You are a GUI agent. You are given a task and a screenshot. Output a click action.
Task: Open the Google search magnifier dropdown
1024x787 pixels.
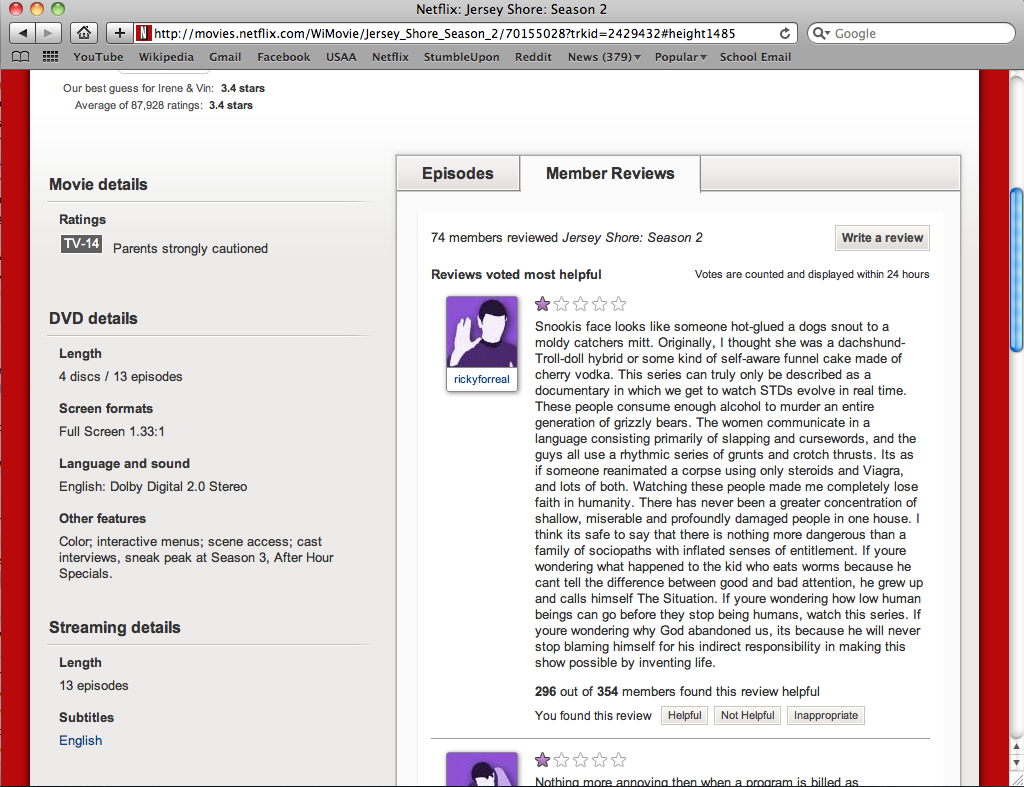(x=821, y=33)
